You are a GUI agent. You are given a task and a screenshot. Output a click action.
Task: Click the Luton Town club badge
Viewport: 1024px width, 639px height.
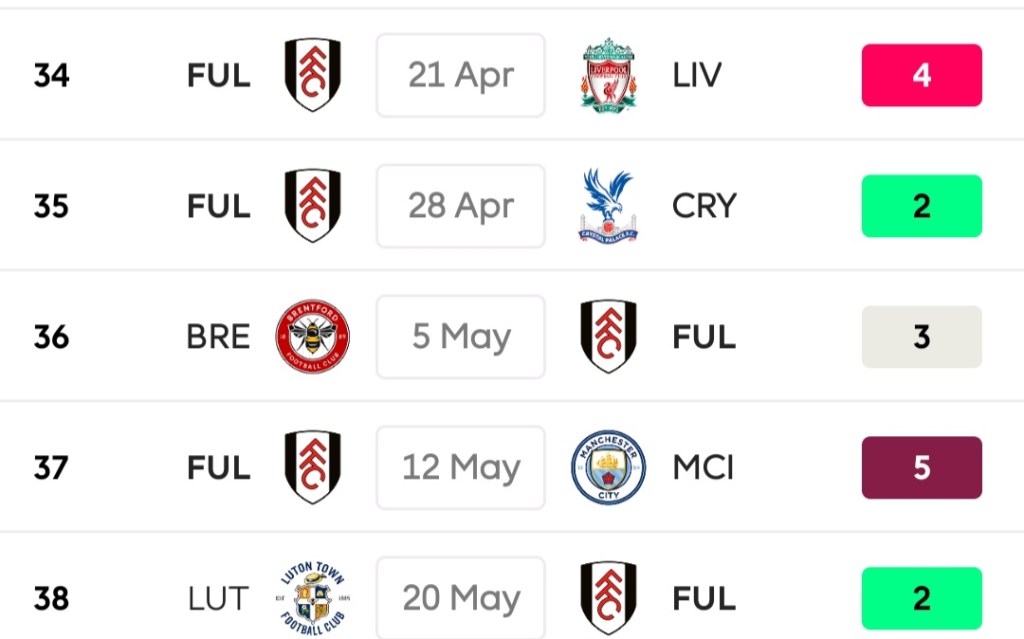coord(313,598)
